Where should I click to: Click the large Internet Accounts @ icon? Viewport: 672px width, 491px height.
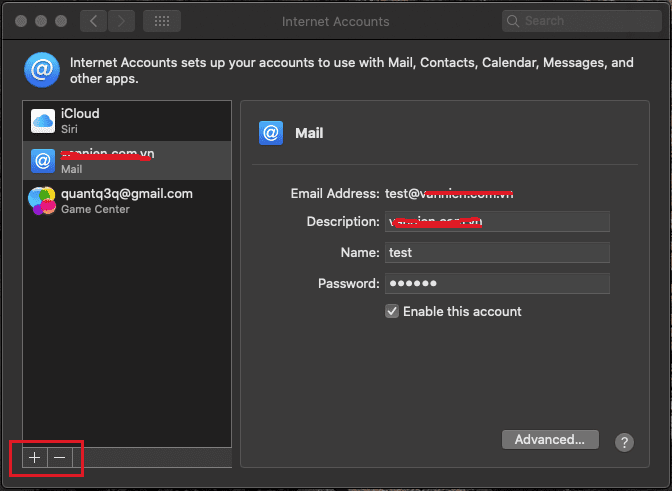42,70
